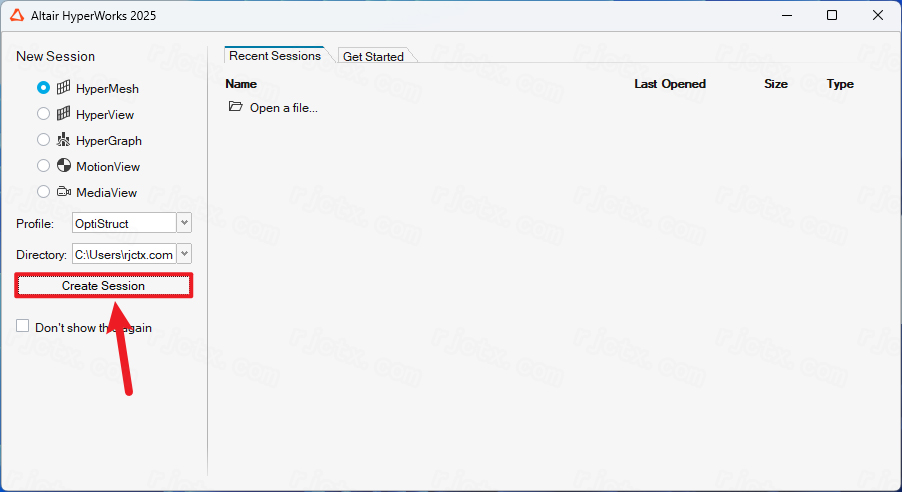This screenshot has height=492, width=902.
Task: Click the HyperGraph chart icon
Action: [x=64, y=140]
